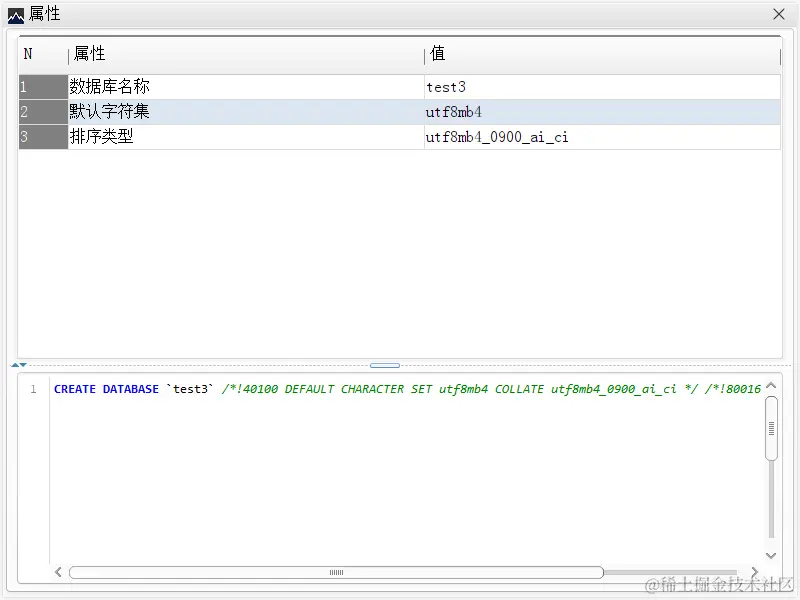Image resolution: width=800 pixels, height=600 pixels.
Task: Click the `test3` name in SQL statement
Action: (190, 389)
